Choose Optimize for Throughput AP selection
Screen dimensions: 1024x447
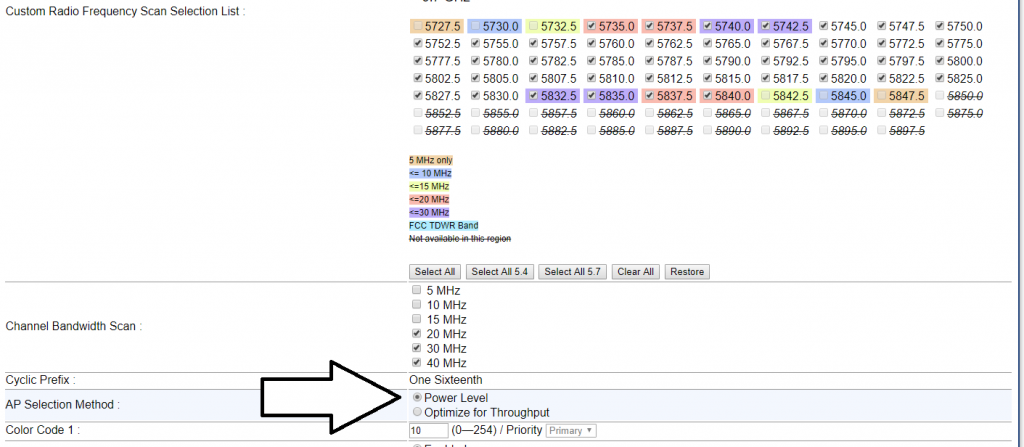tap(417, 413)
